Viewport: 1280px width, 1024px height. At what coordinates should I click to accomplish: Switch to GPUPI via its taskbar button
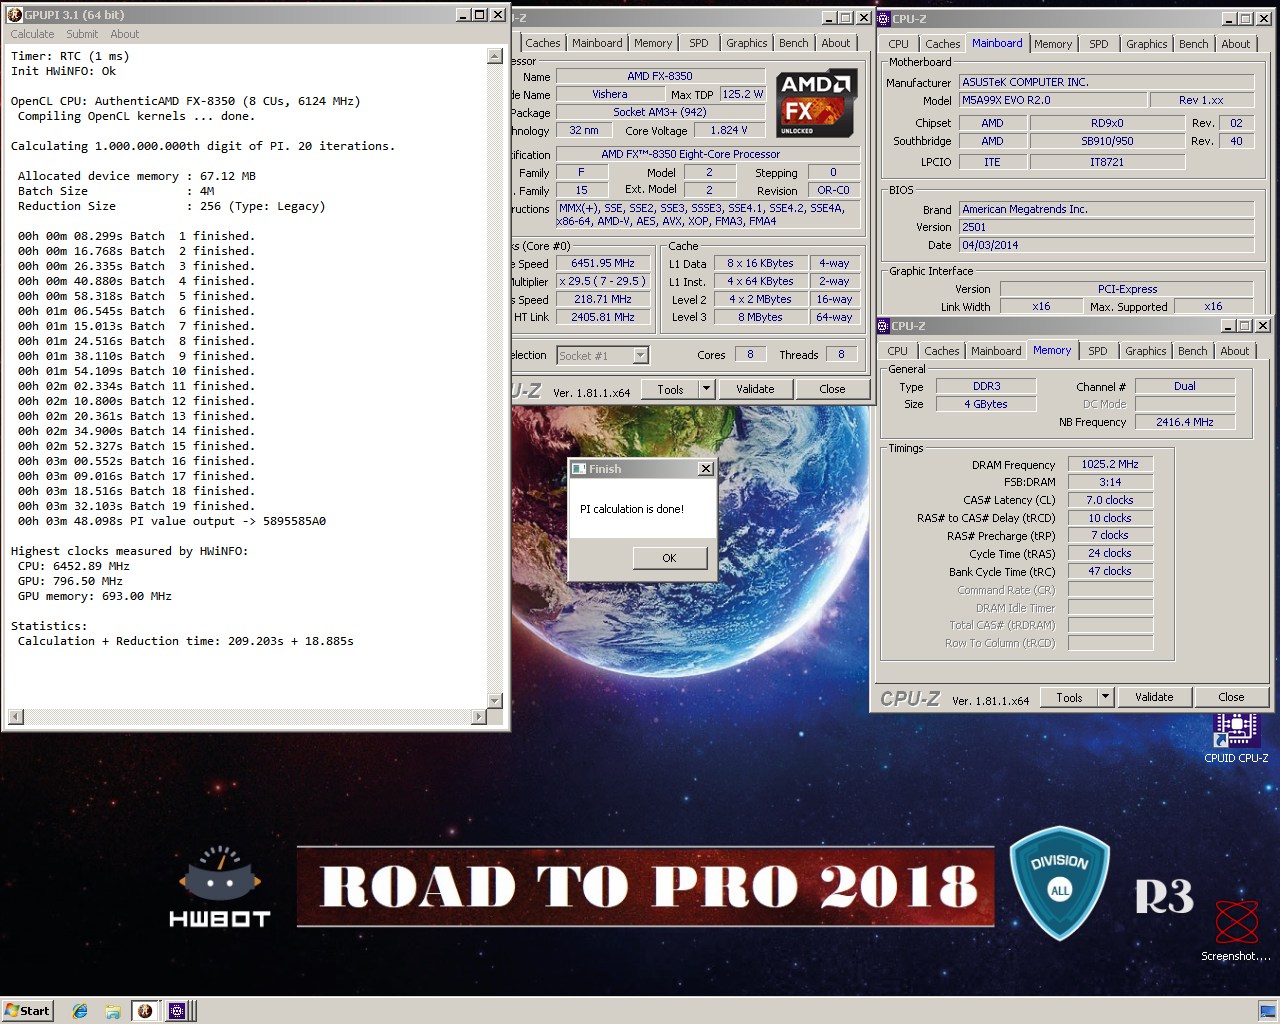tap(145, 1011)
